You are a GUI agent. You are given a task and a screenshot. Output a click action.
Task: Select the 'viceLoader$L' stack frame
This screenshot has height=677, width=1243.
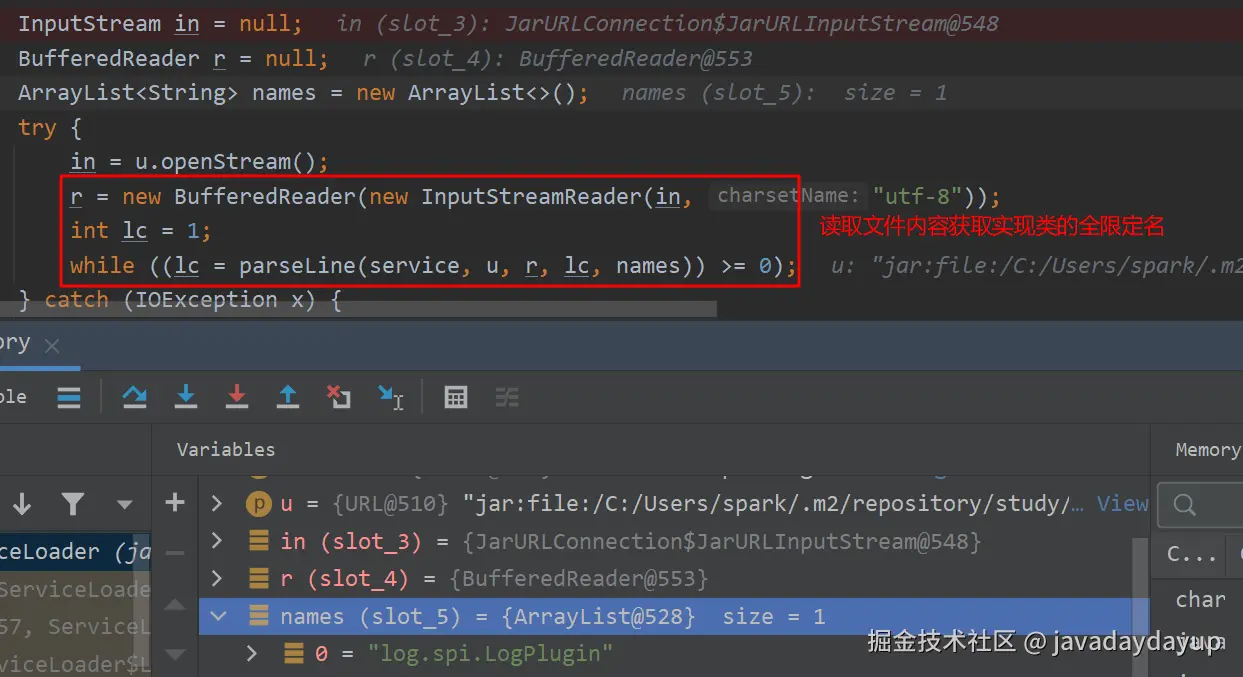pos(75,663)
